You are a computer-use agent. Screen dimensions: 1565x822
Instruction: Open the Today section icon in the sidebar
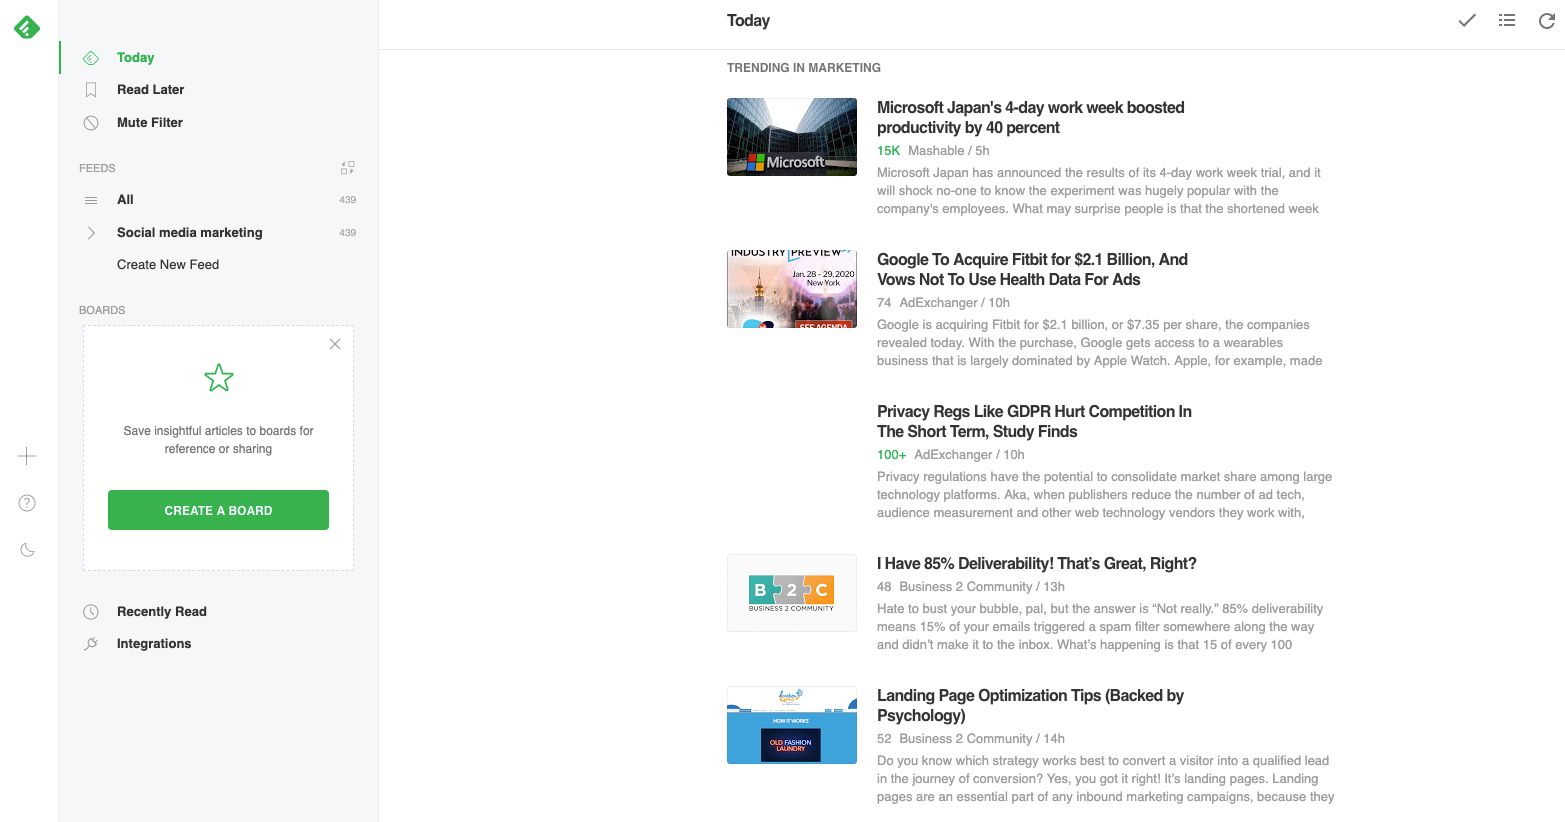(90, 57)
